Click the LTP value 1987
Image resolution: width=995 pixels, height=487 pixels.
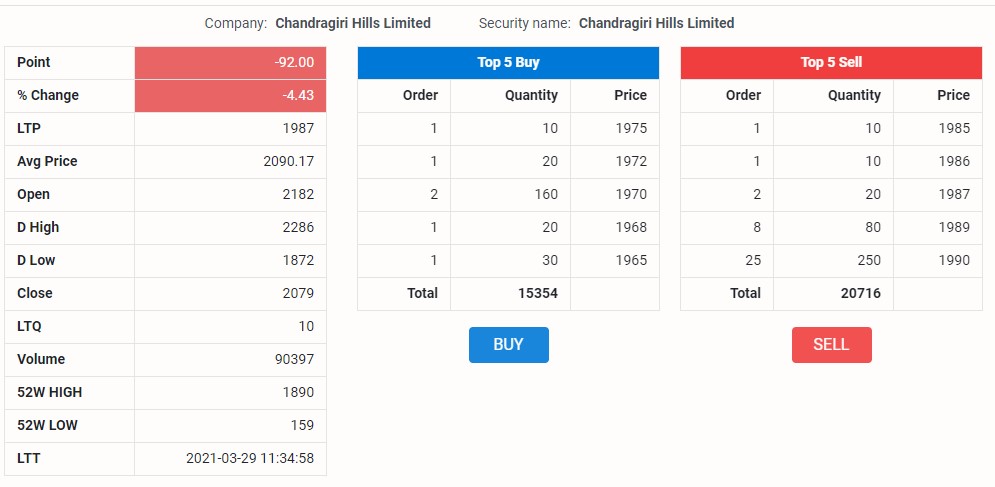coord(298,128)
